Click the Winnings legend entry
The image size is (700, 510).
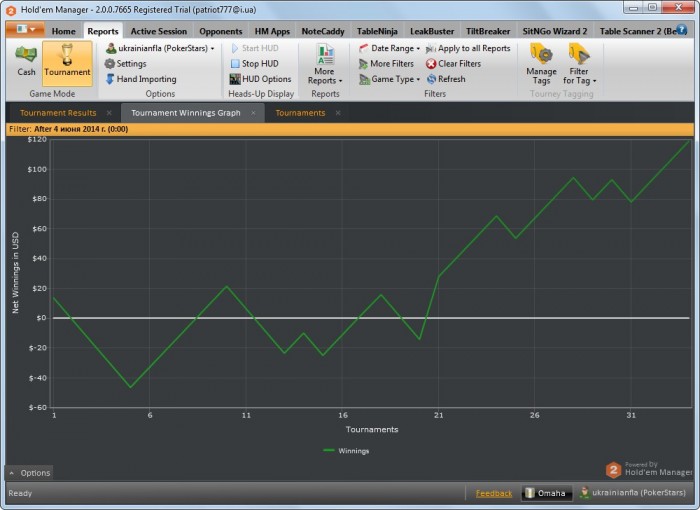(x=346, y=451)
